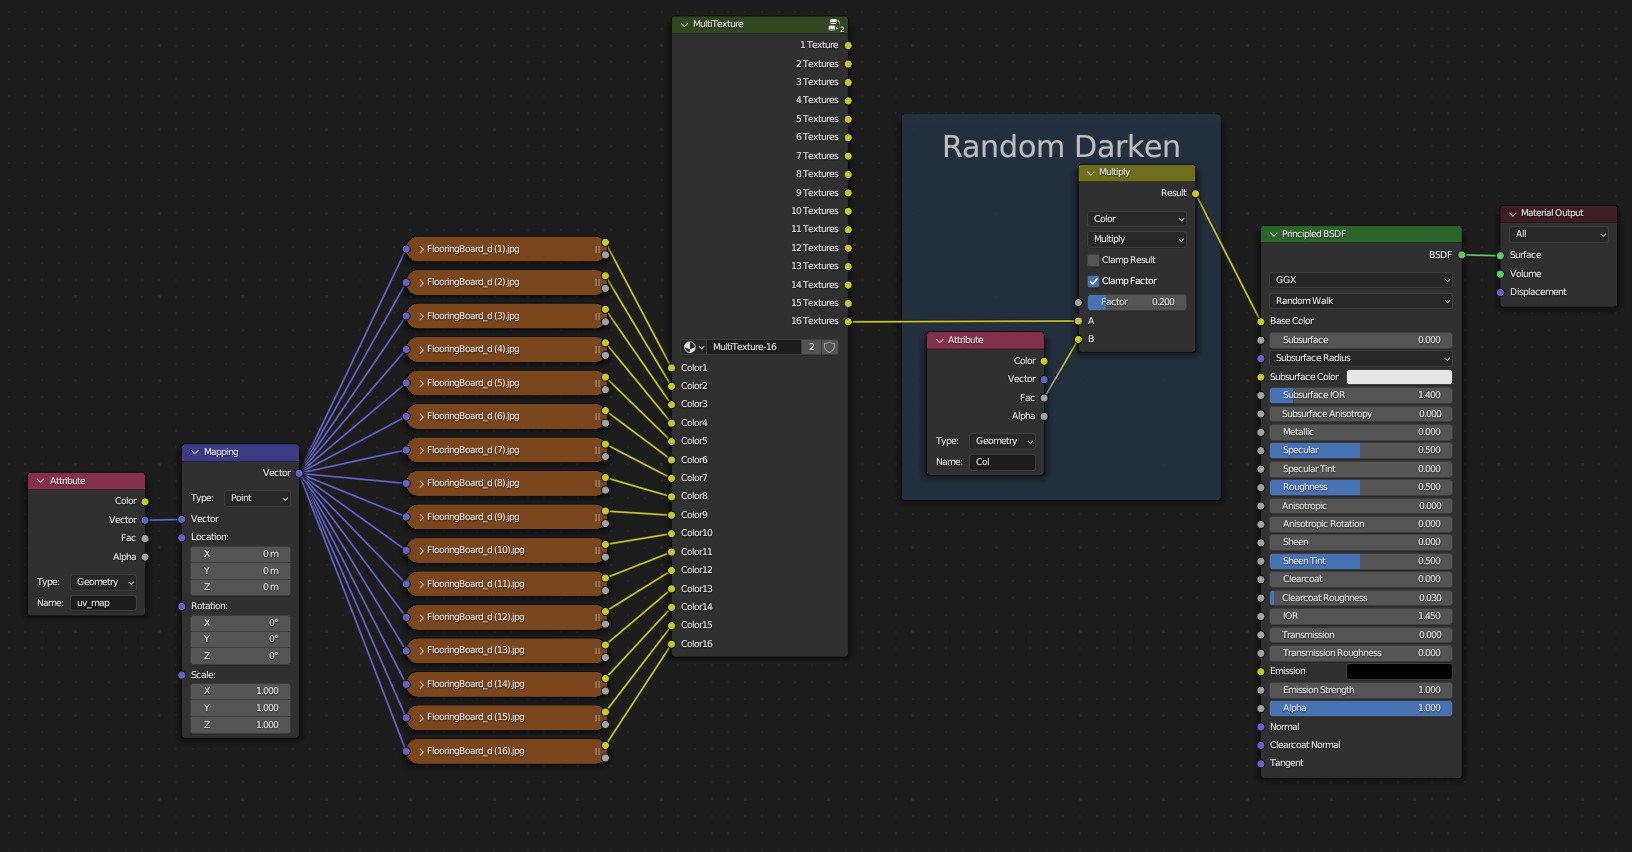The height and width of the screenshot is (852, 1632).
Task: Disable the Clamp Factor checkbox
Action: coord(1093,281)
